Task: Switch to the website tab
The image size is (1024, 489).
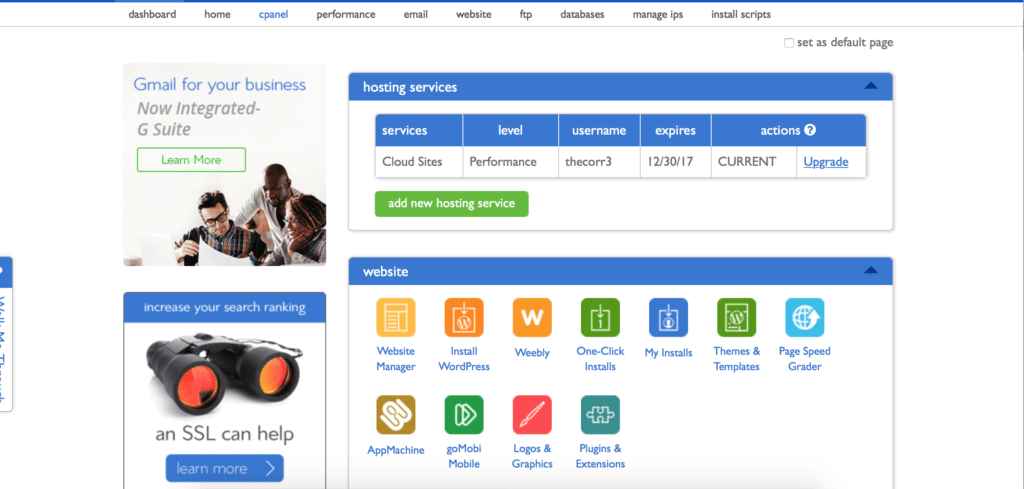Action: click(473, 14)
